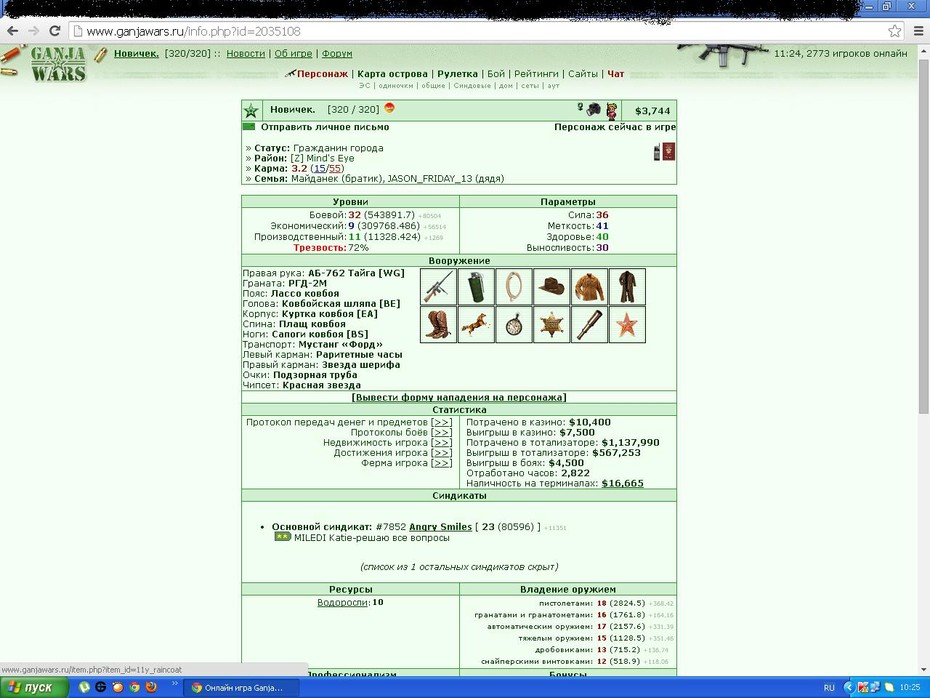Click the pixel character avatar in the profile header
This screenshot has width=930, height=698.
click(x=611, y=110)
